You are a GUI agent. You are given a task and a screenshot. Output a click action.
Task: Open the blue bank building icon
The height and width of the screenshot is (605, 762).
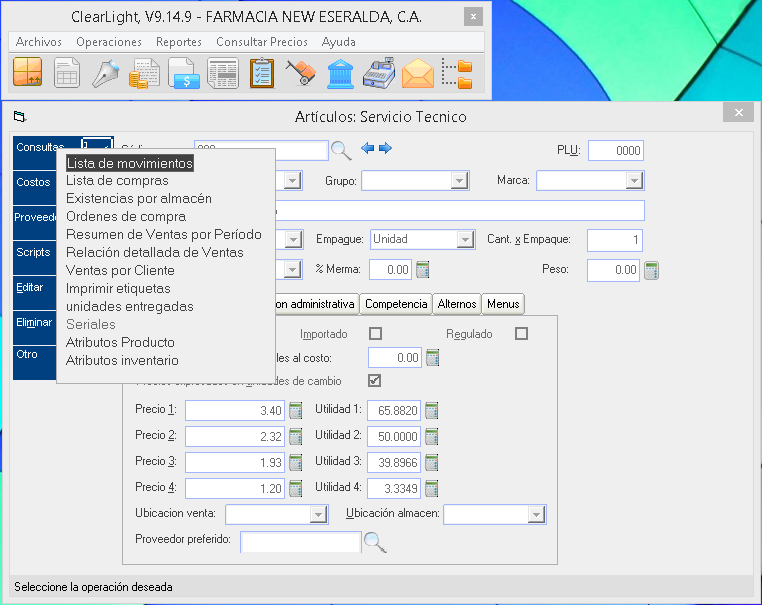pos(340,73)
